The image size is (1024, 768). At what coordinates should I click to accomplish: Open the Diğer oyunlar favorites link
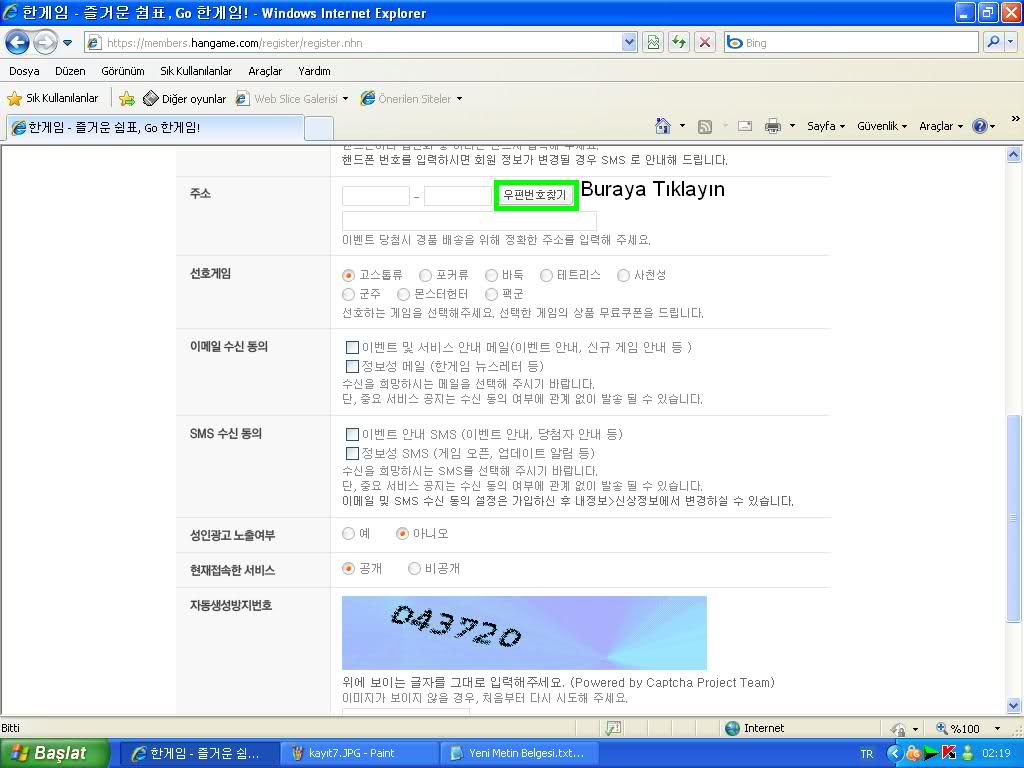185,99
